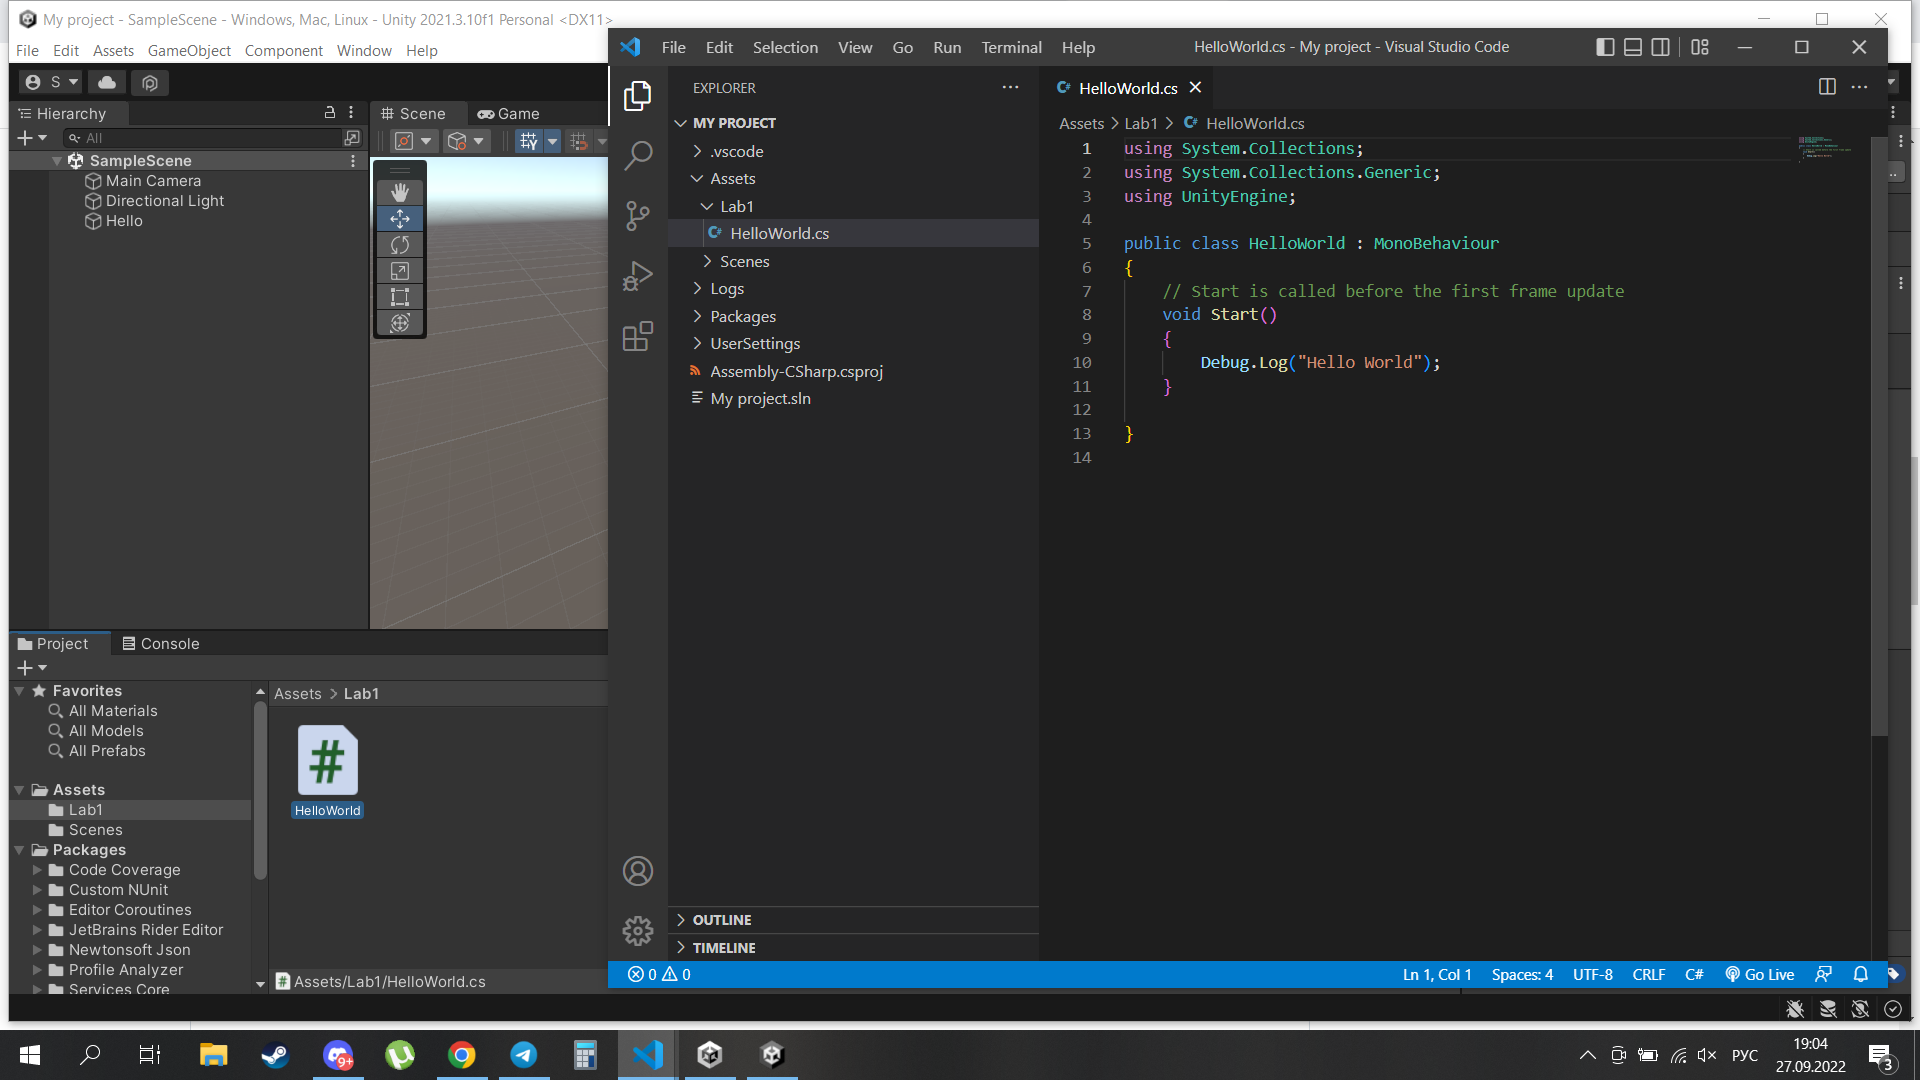Change UTF-8 file encoding
Screen dimensions: 1920x1080
click(1592, 975)
